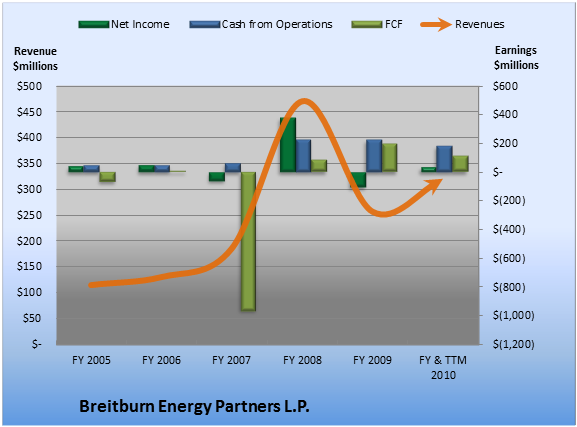Image resolution: width=577 pixels, height=427 pixels.
Task: Click the $(200) earnings axis value
Action: click(x=509, y=201)
